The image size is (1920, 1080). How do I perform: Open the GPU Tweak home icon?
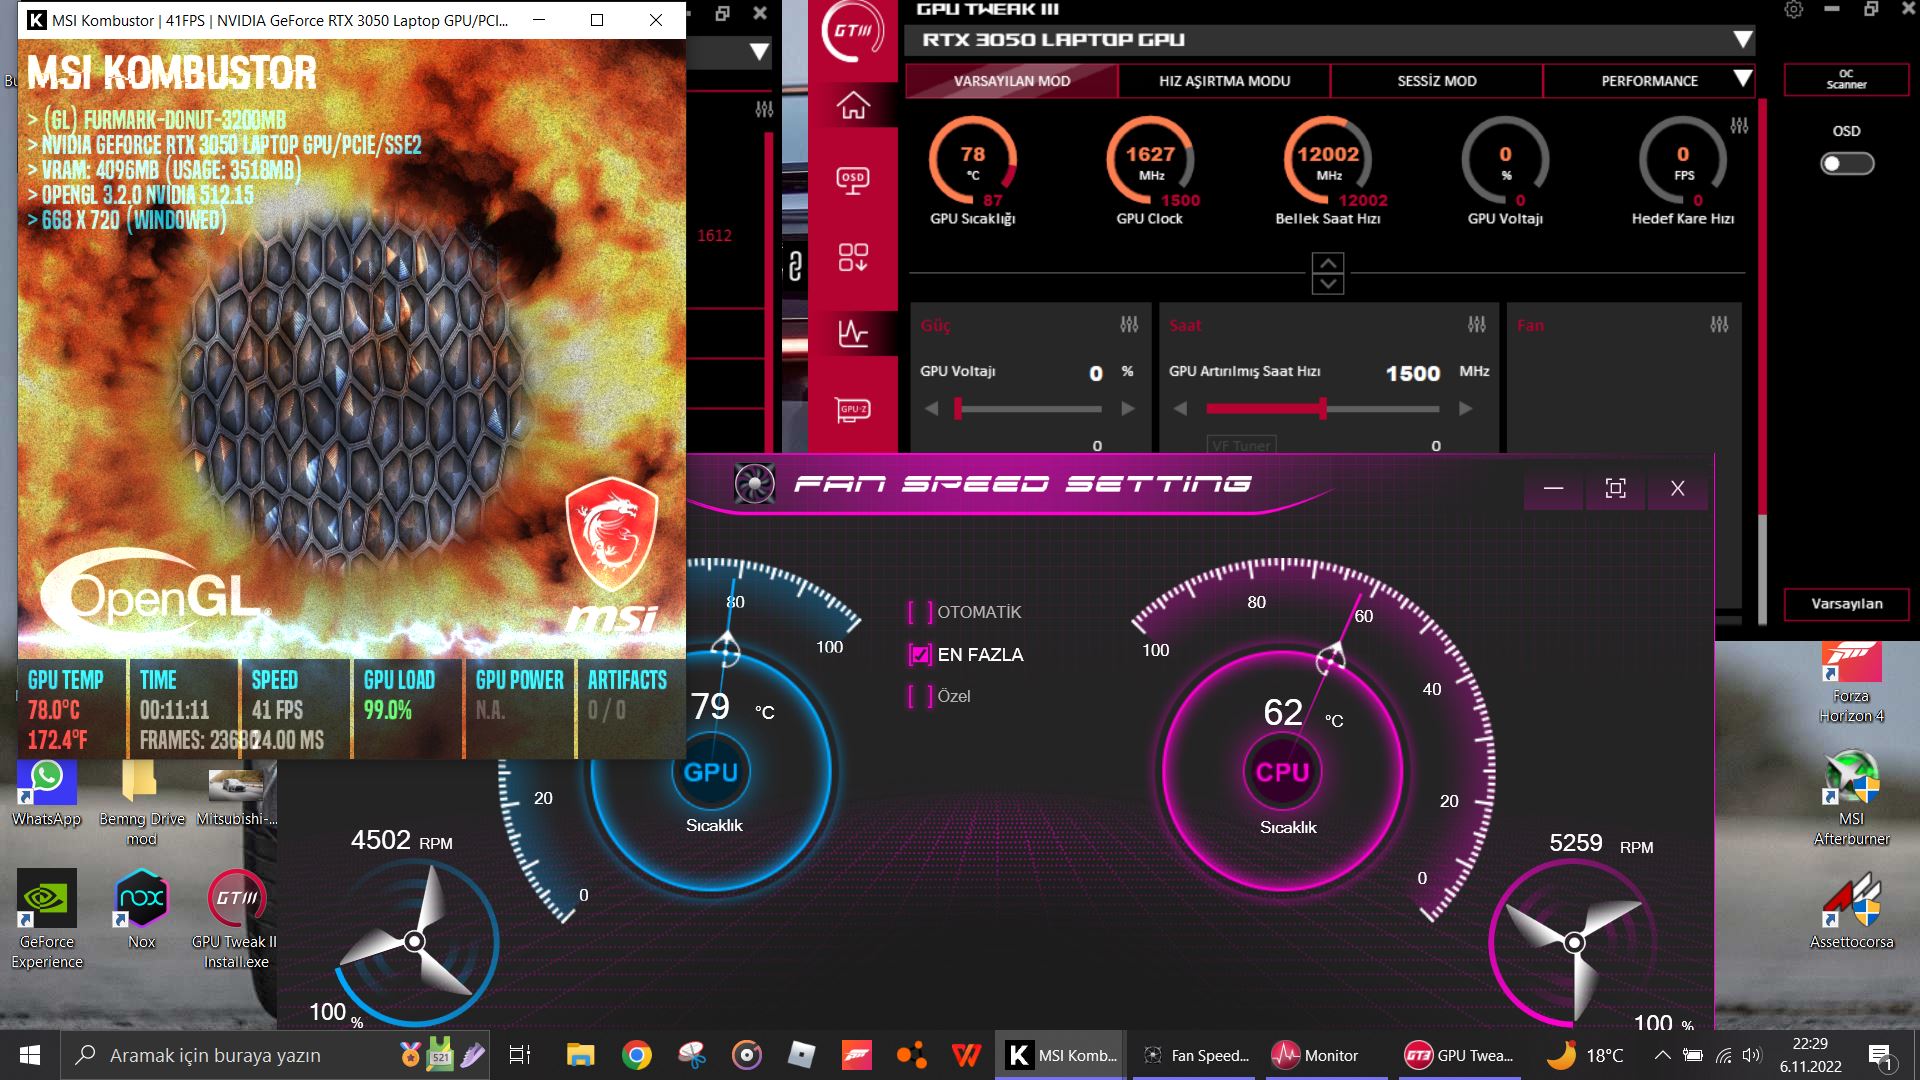(x=853, y=105)
